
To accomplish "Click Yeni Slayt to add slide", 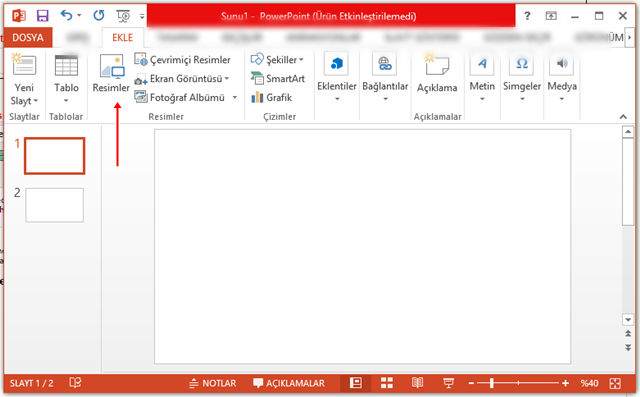I will tap(24, 79).
